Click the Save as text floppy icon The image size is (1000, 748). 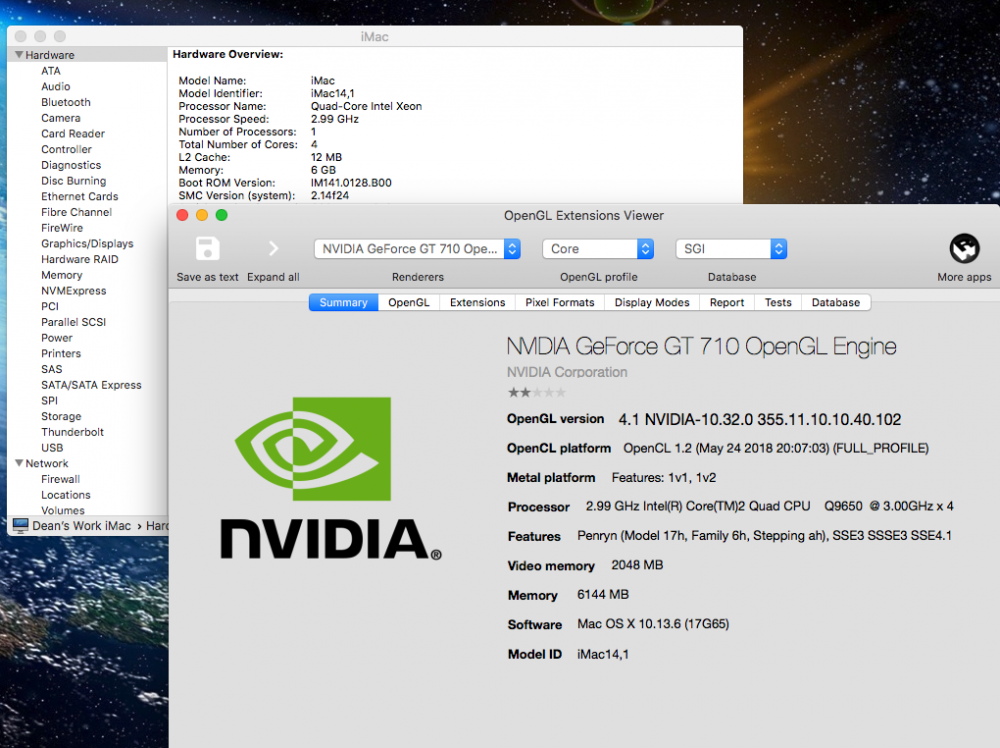point(207,249)
